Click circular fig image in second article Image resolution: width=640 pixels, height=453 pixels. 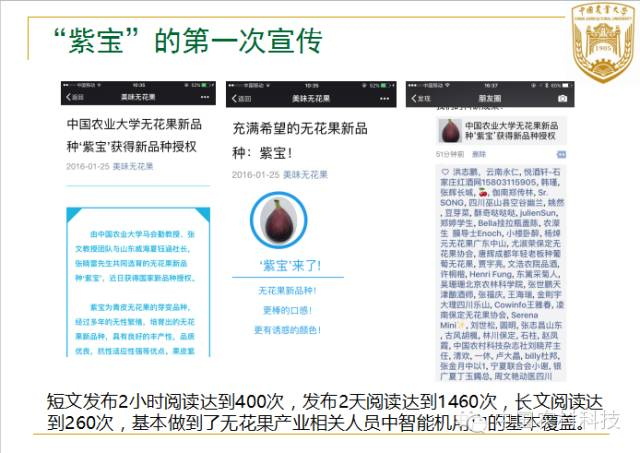pyautogui.click(x=278, y=220)
